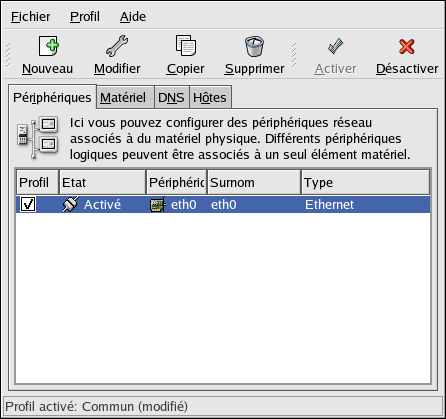Click the Surnom column header

pyautogui.click(x=254, y=182)
